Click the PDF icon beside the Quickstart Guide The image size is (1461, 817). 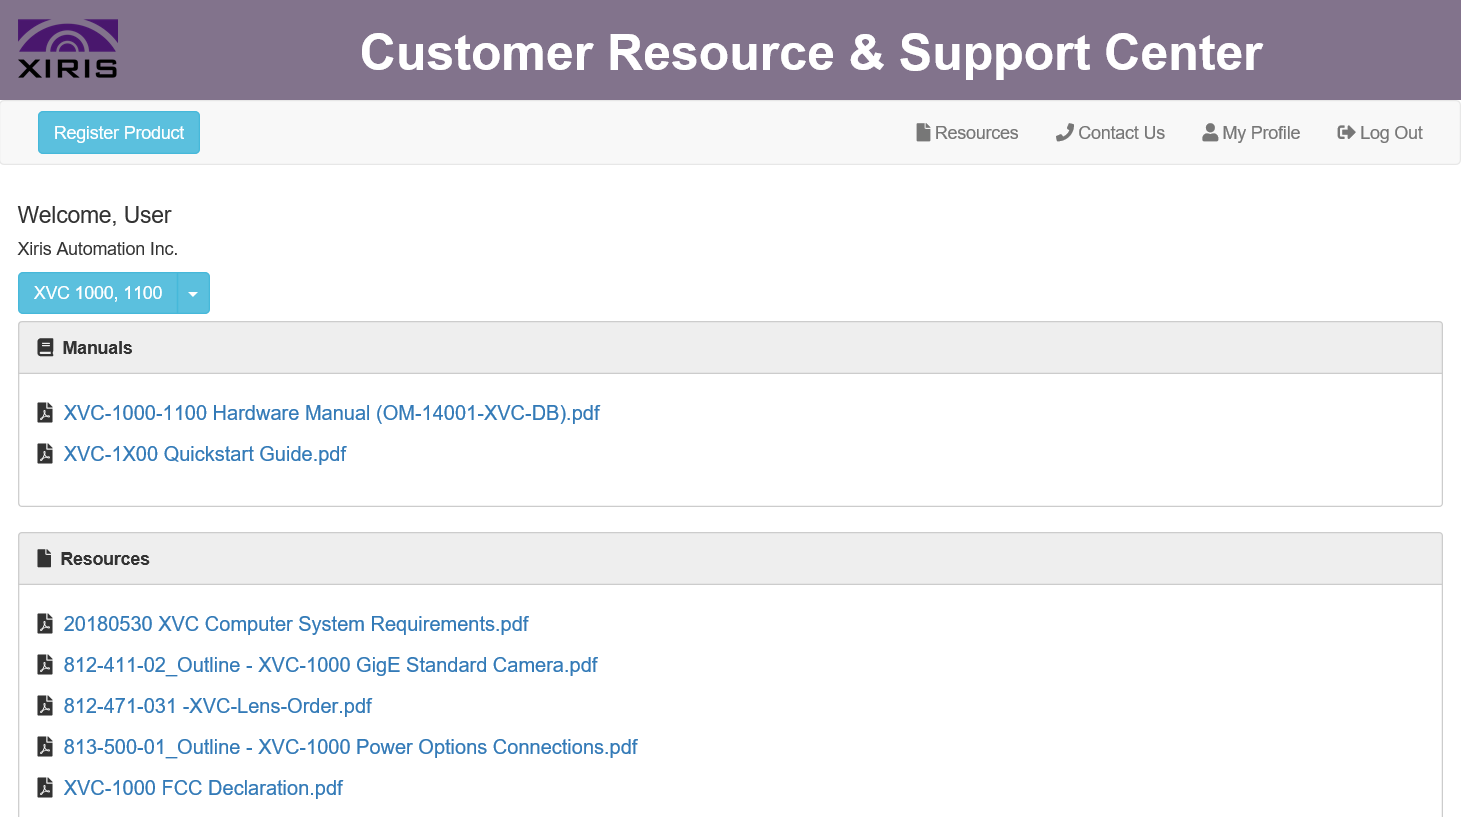pyautogui.click(x=45, y=453)
